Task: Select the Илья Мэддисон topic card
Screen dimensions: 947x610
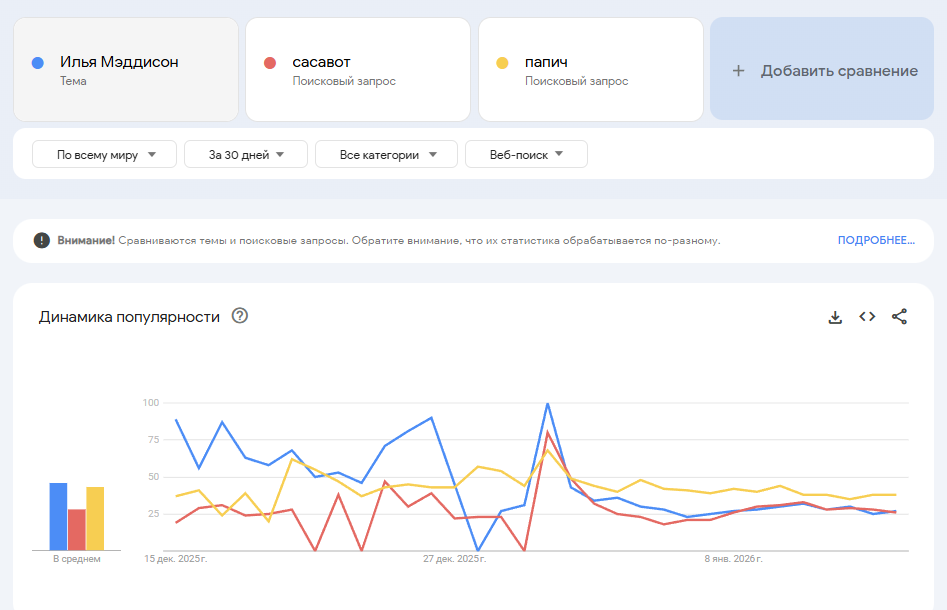Action: 126,70
